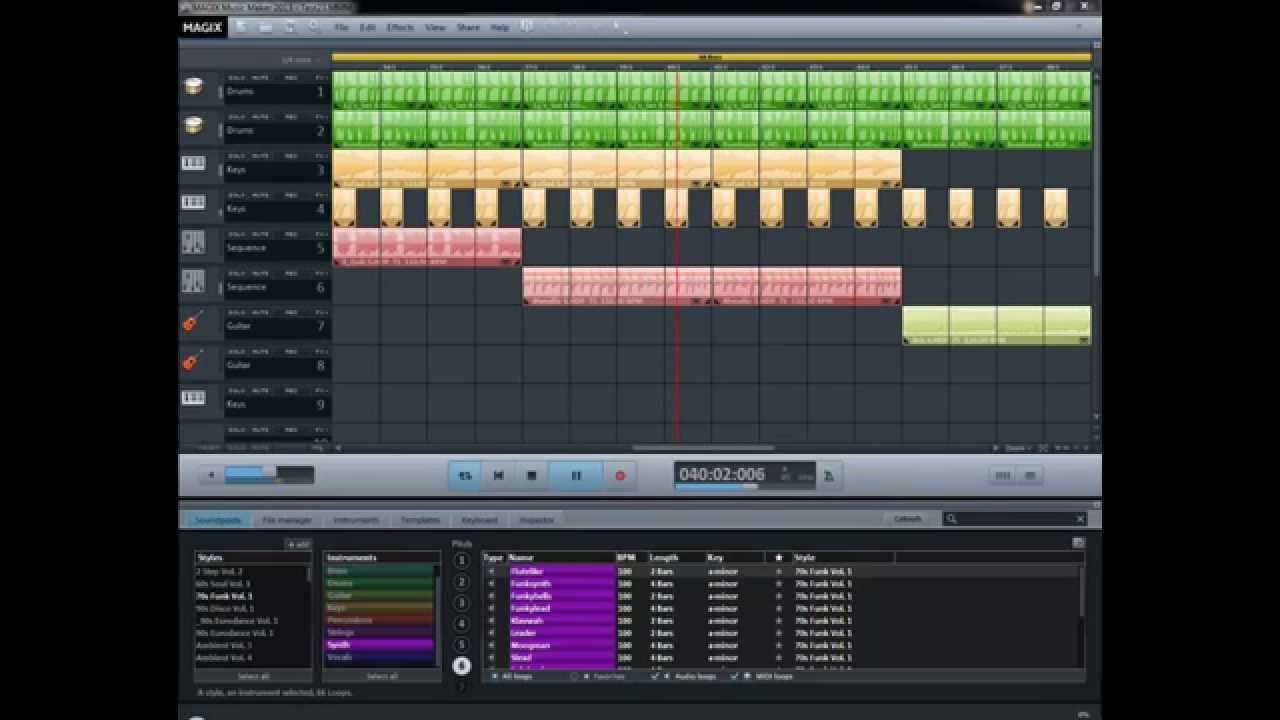Toggle MUTE on Keys track 3
Viewport: 1280px width, 720px height.
coord(260,155)
